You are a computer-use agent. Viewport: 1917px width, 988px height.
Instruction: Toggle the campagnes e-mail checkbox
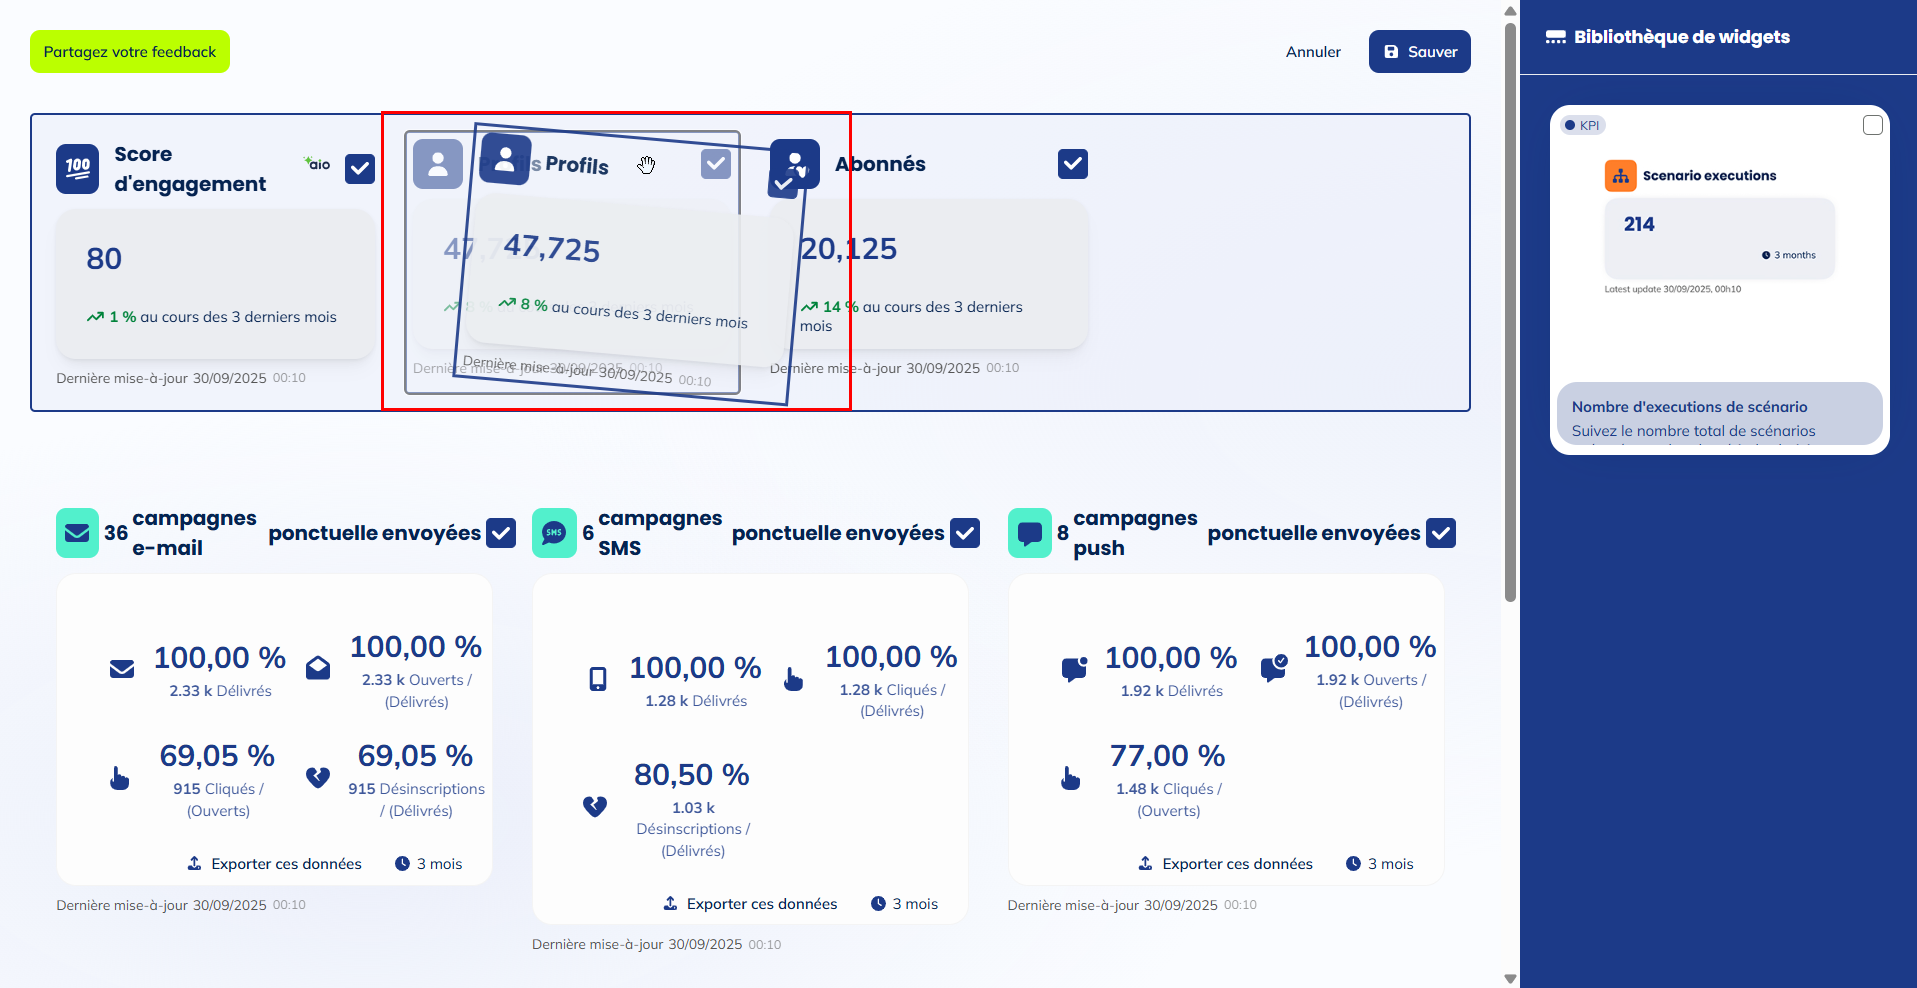[500, 533]
